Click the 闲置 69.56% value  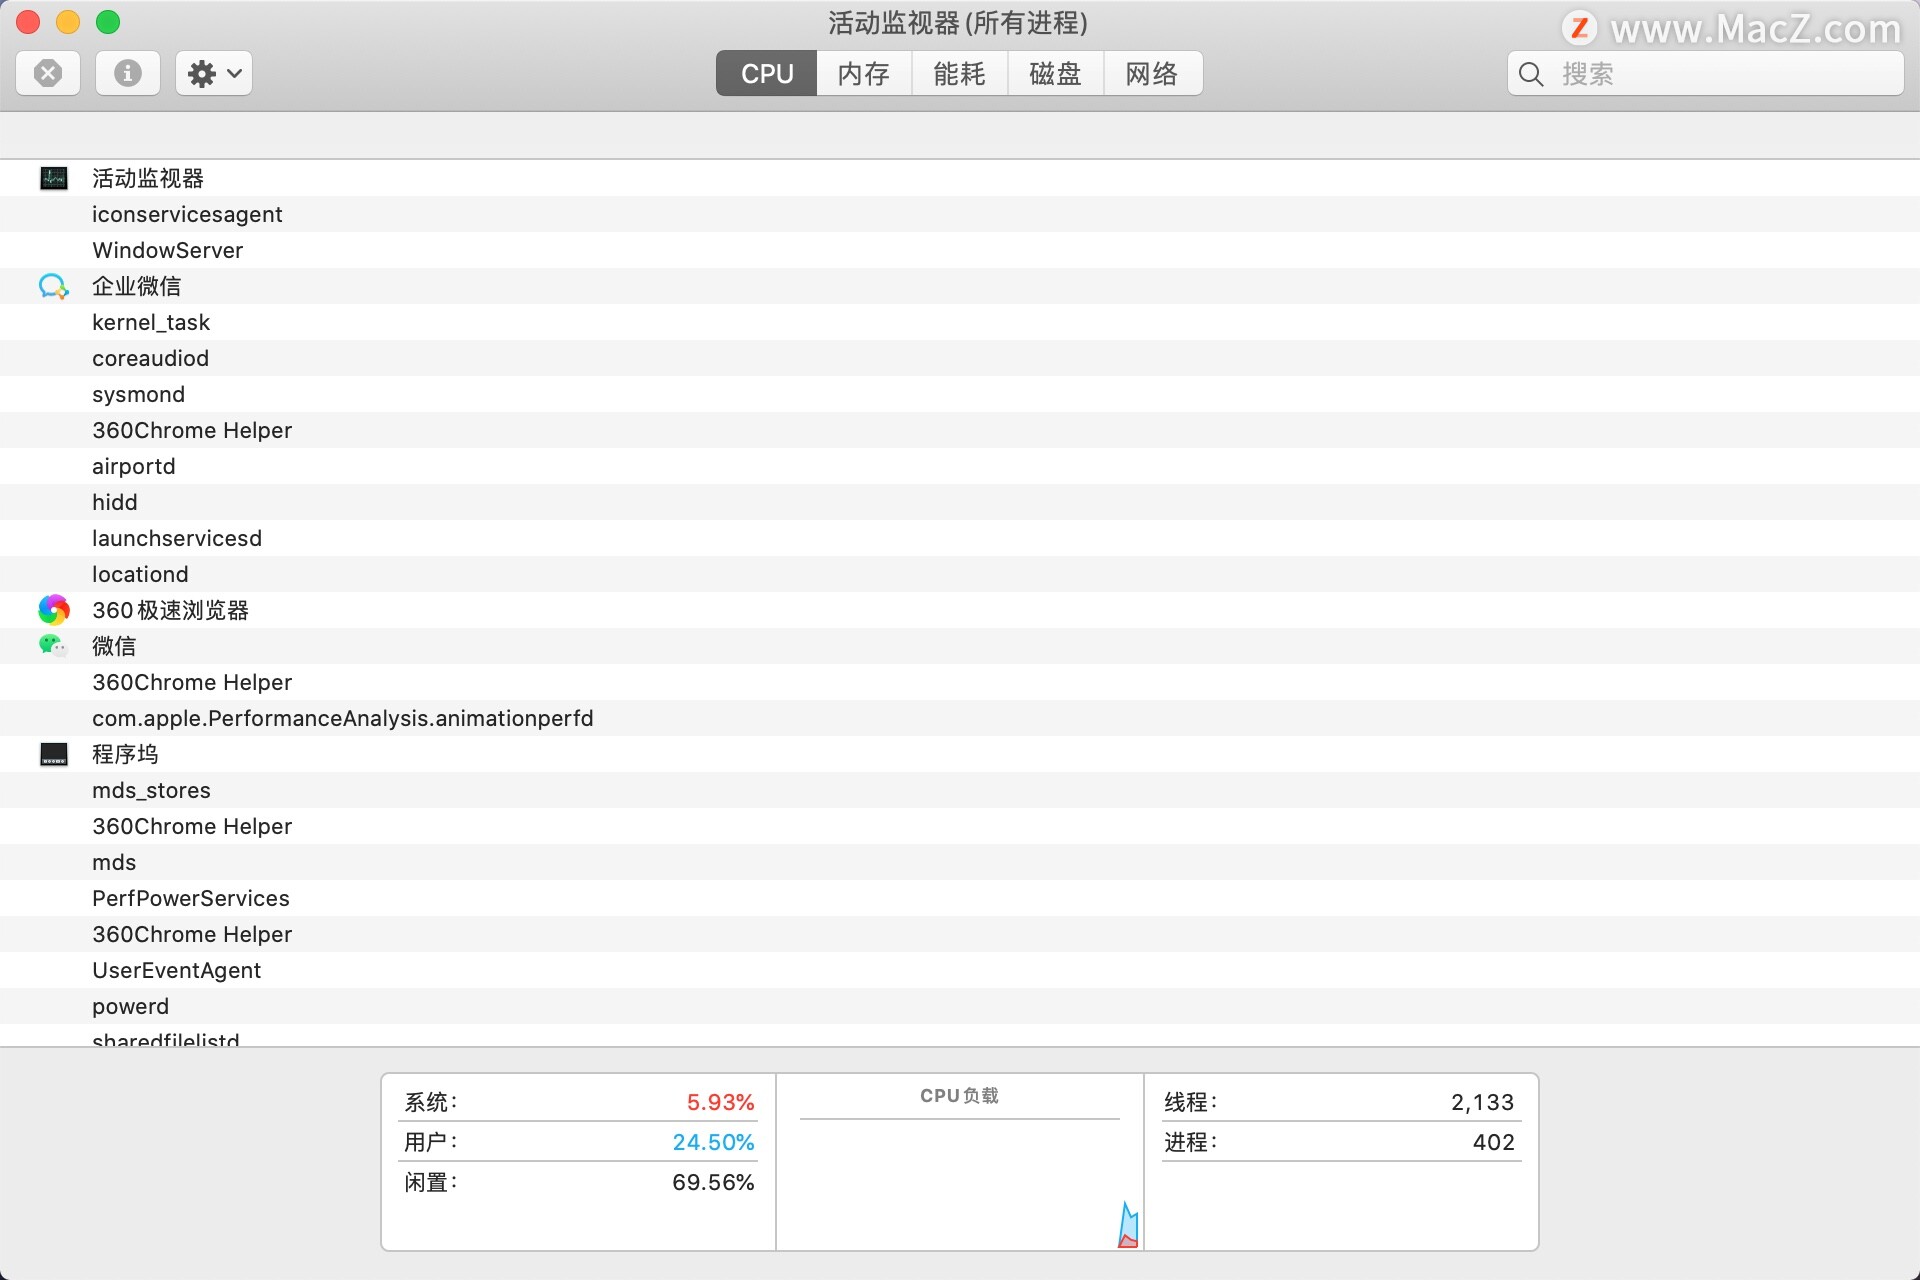coord(713,1182)
